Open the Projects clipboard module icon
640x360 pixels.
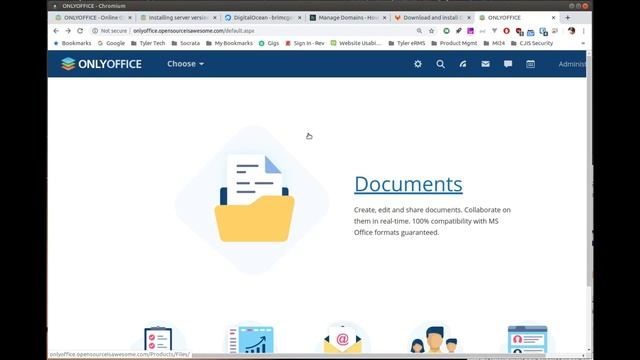coord(158,339)
